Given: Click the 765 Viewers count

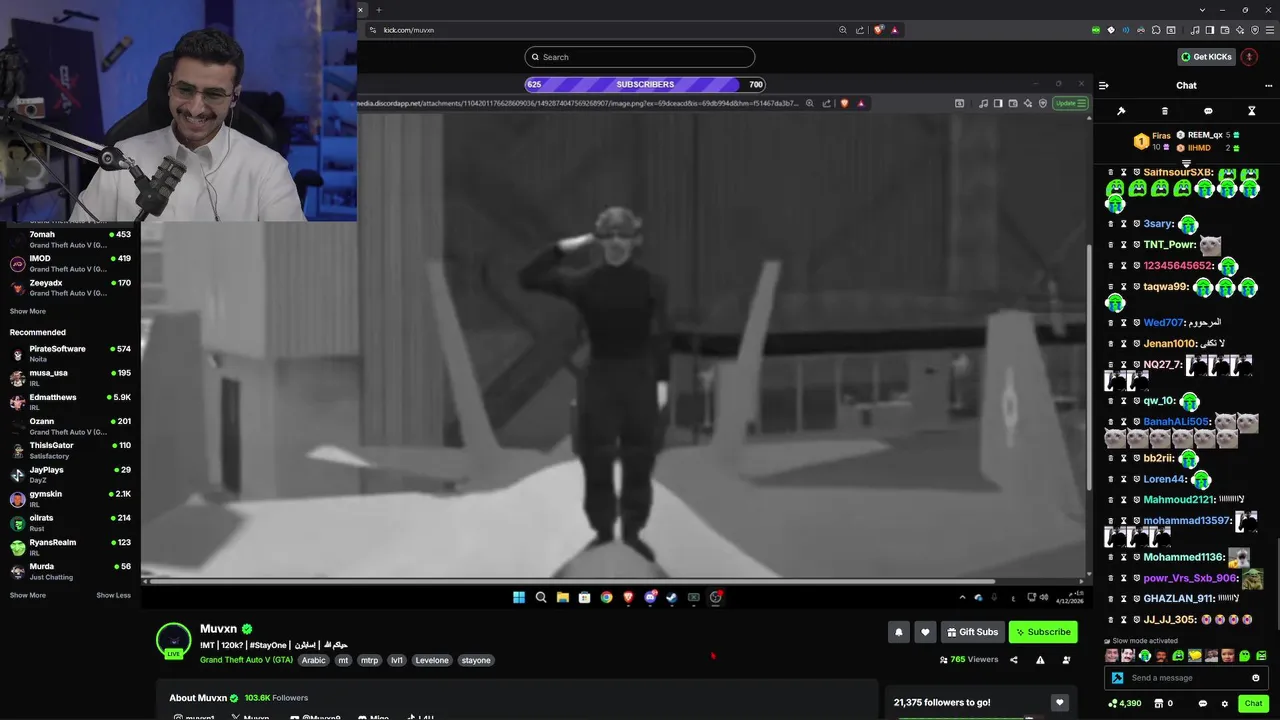Looking at the screenshot, I should coord(969,660).
